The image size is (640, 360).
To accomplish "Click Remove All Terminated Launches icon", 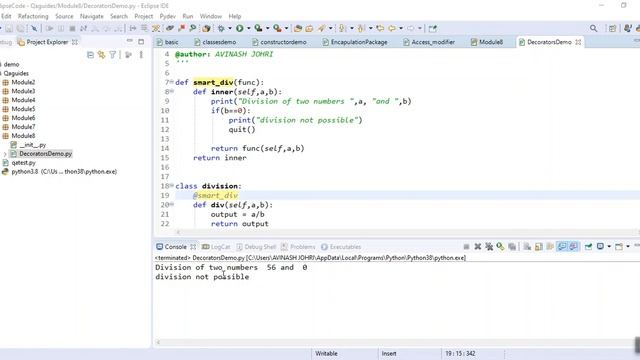I will click(489, 247).
